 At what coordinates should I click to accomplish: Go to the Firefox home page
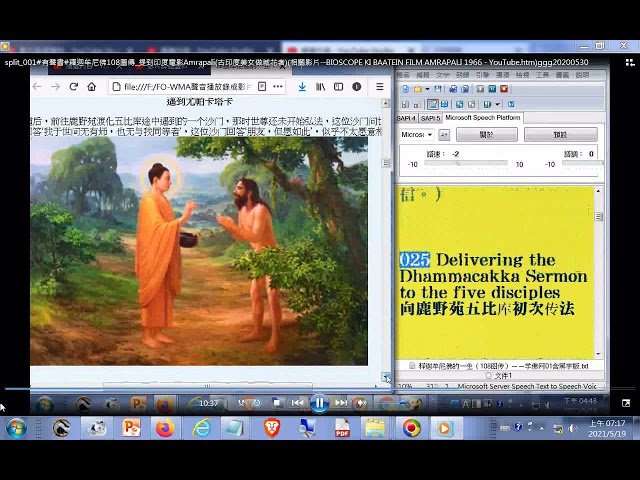pos(91,87)
